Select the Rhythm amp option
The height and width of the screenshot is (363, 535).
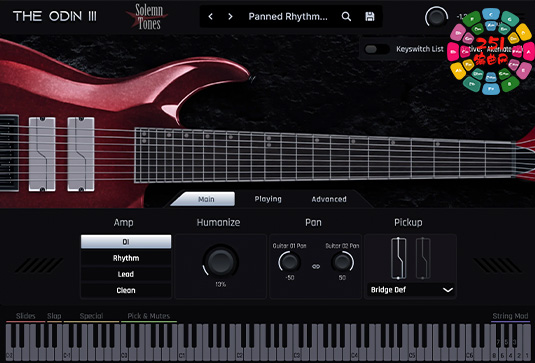point(126,258)
